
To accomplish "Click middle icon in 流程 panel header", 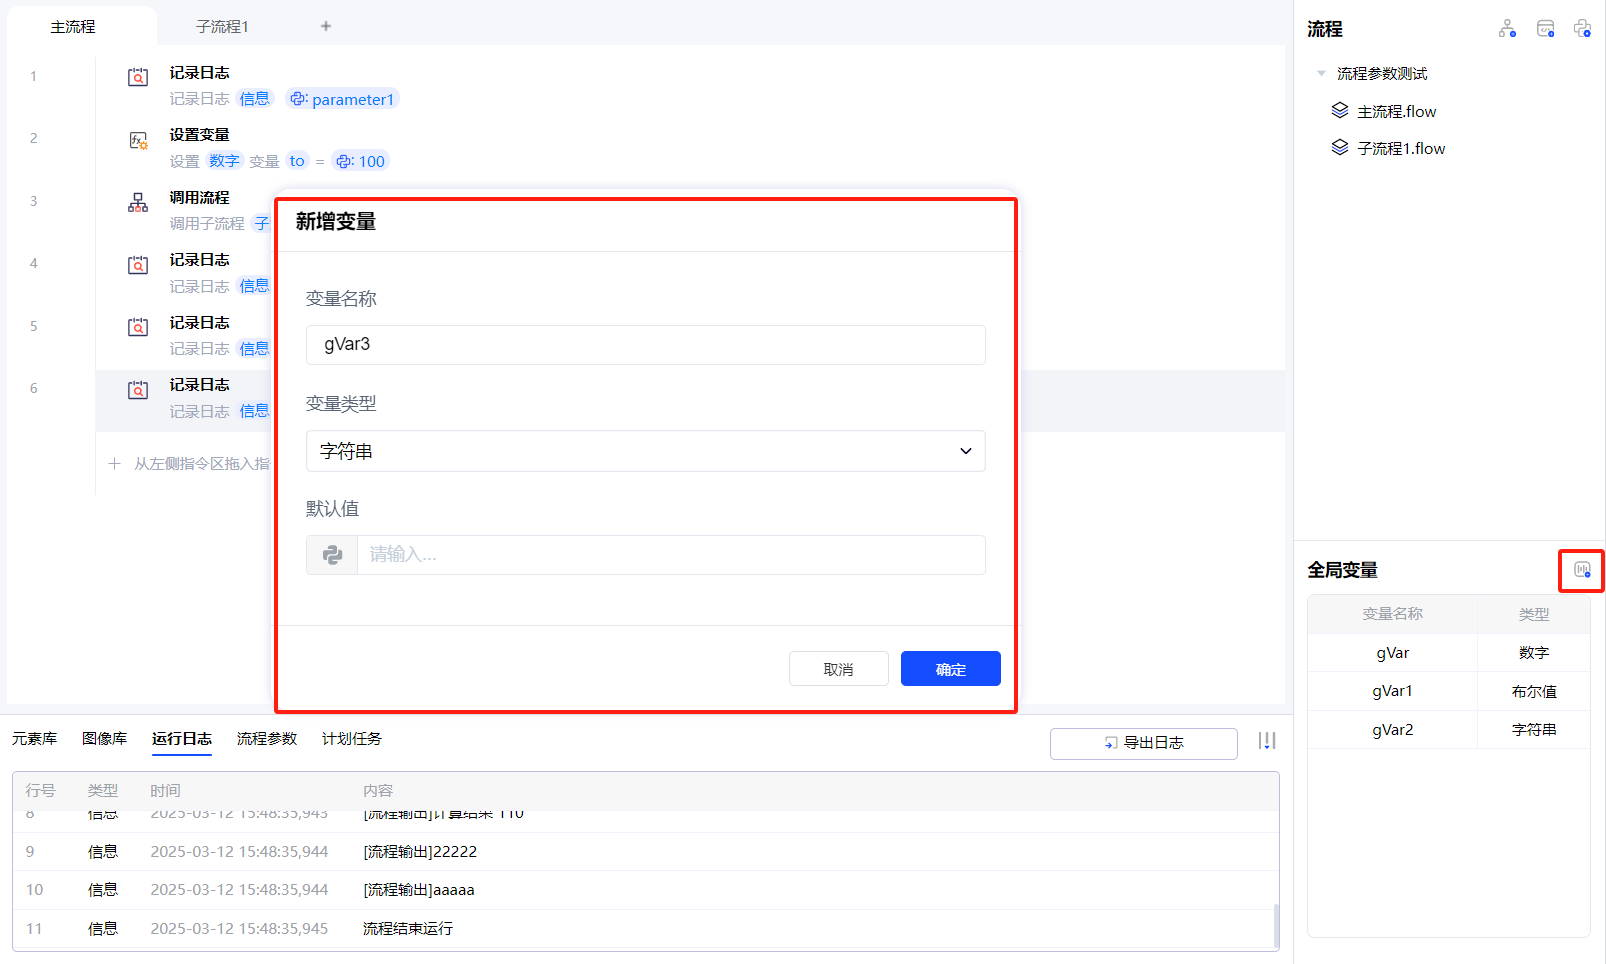I will [1545, 29].
